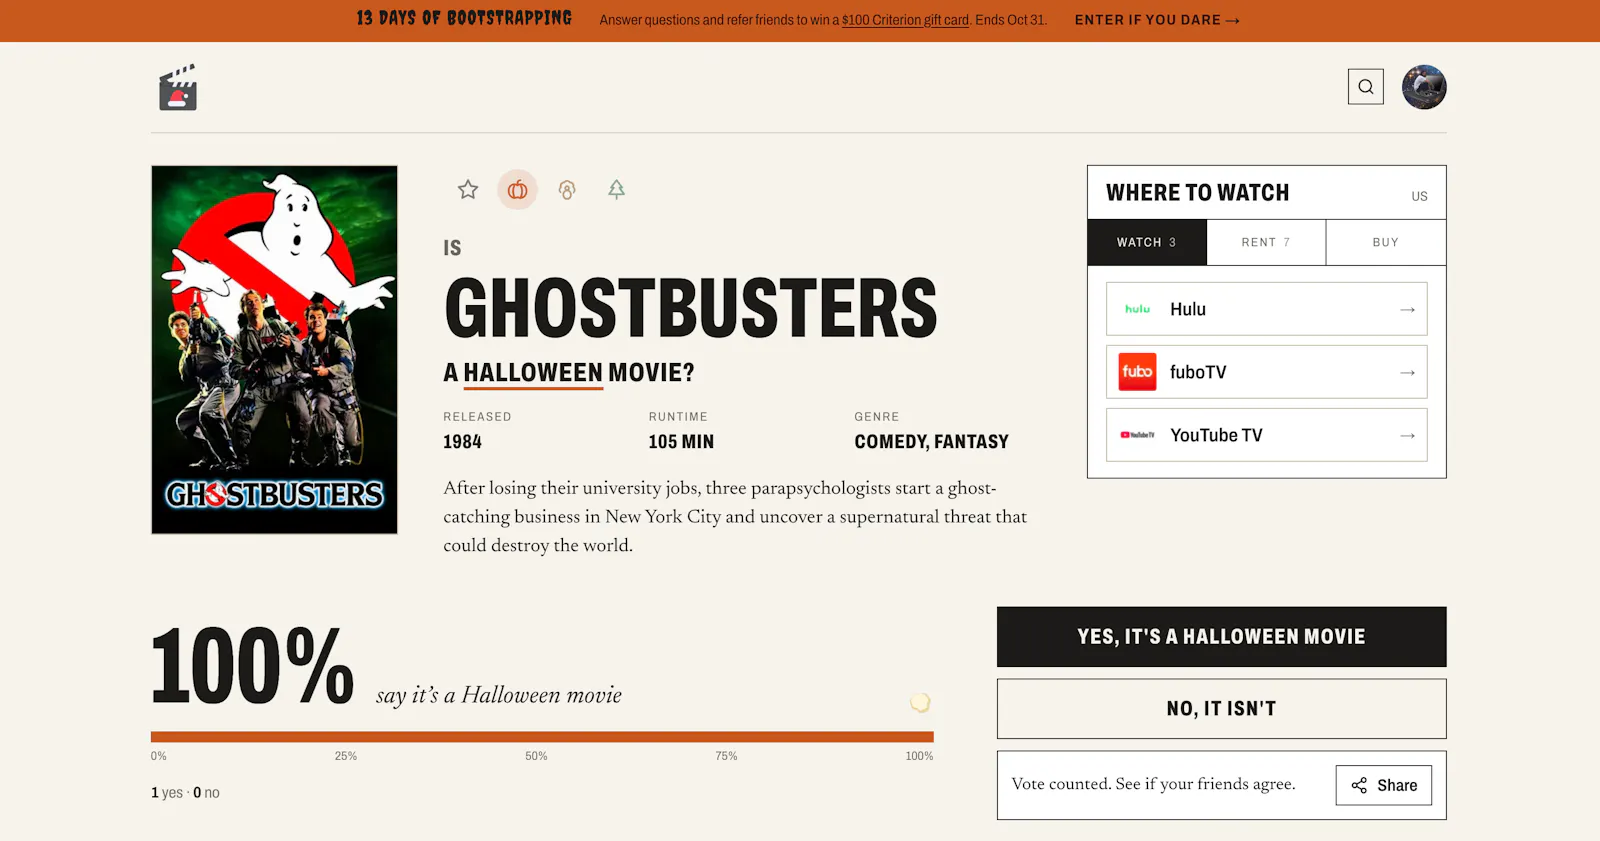Select the egg Easter category icon
Viewport: 1600px width, 841px height.
pyautogui.click(x=567, y=189)
